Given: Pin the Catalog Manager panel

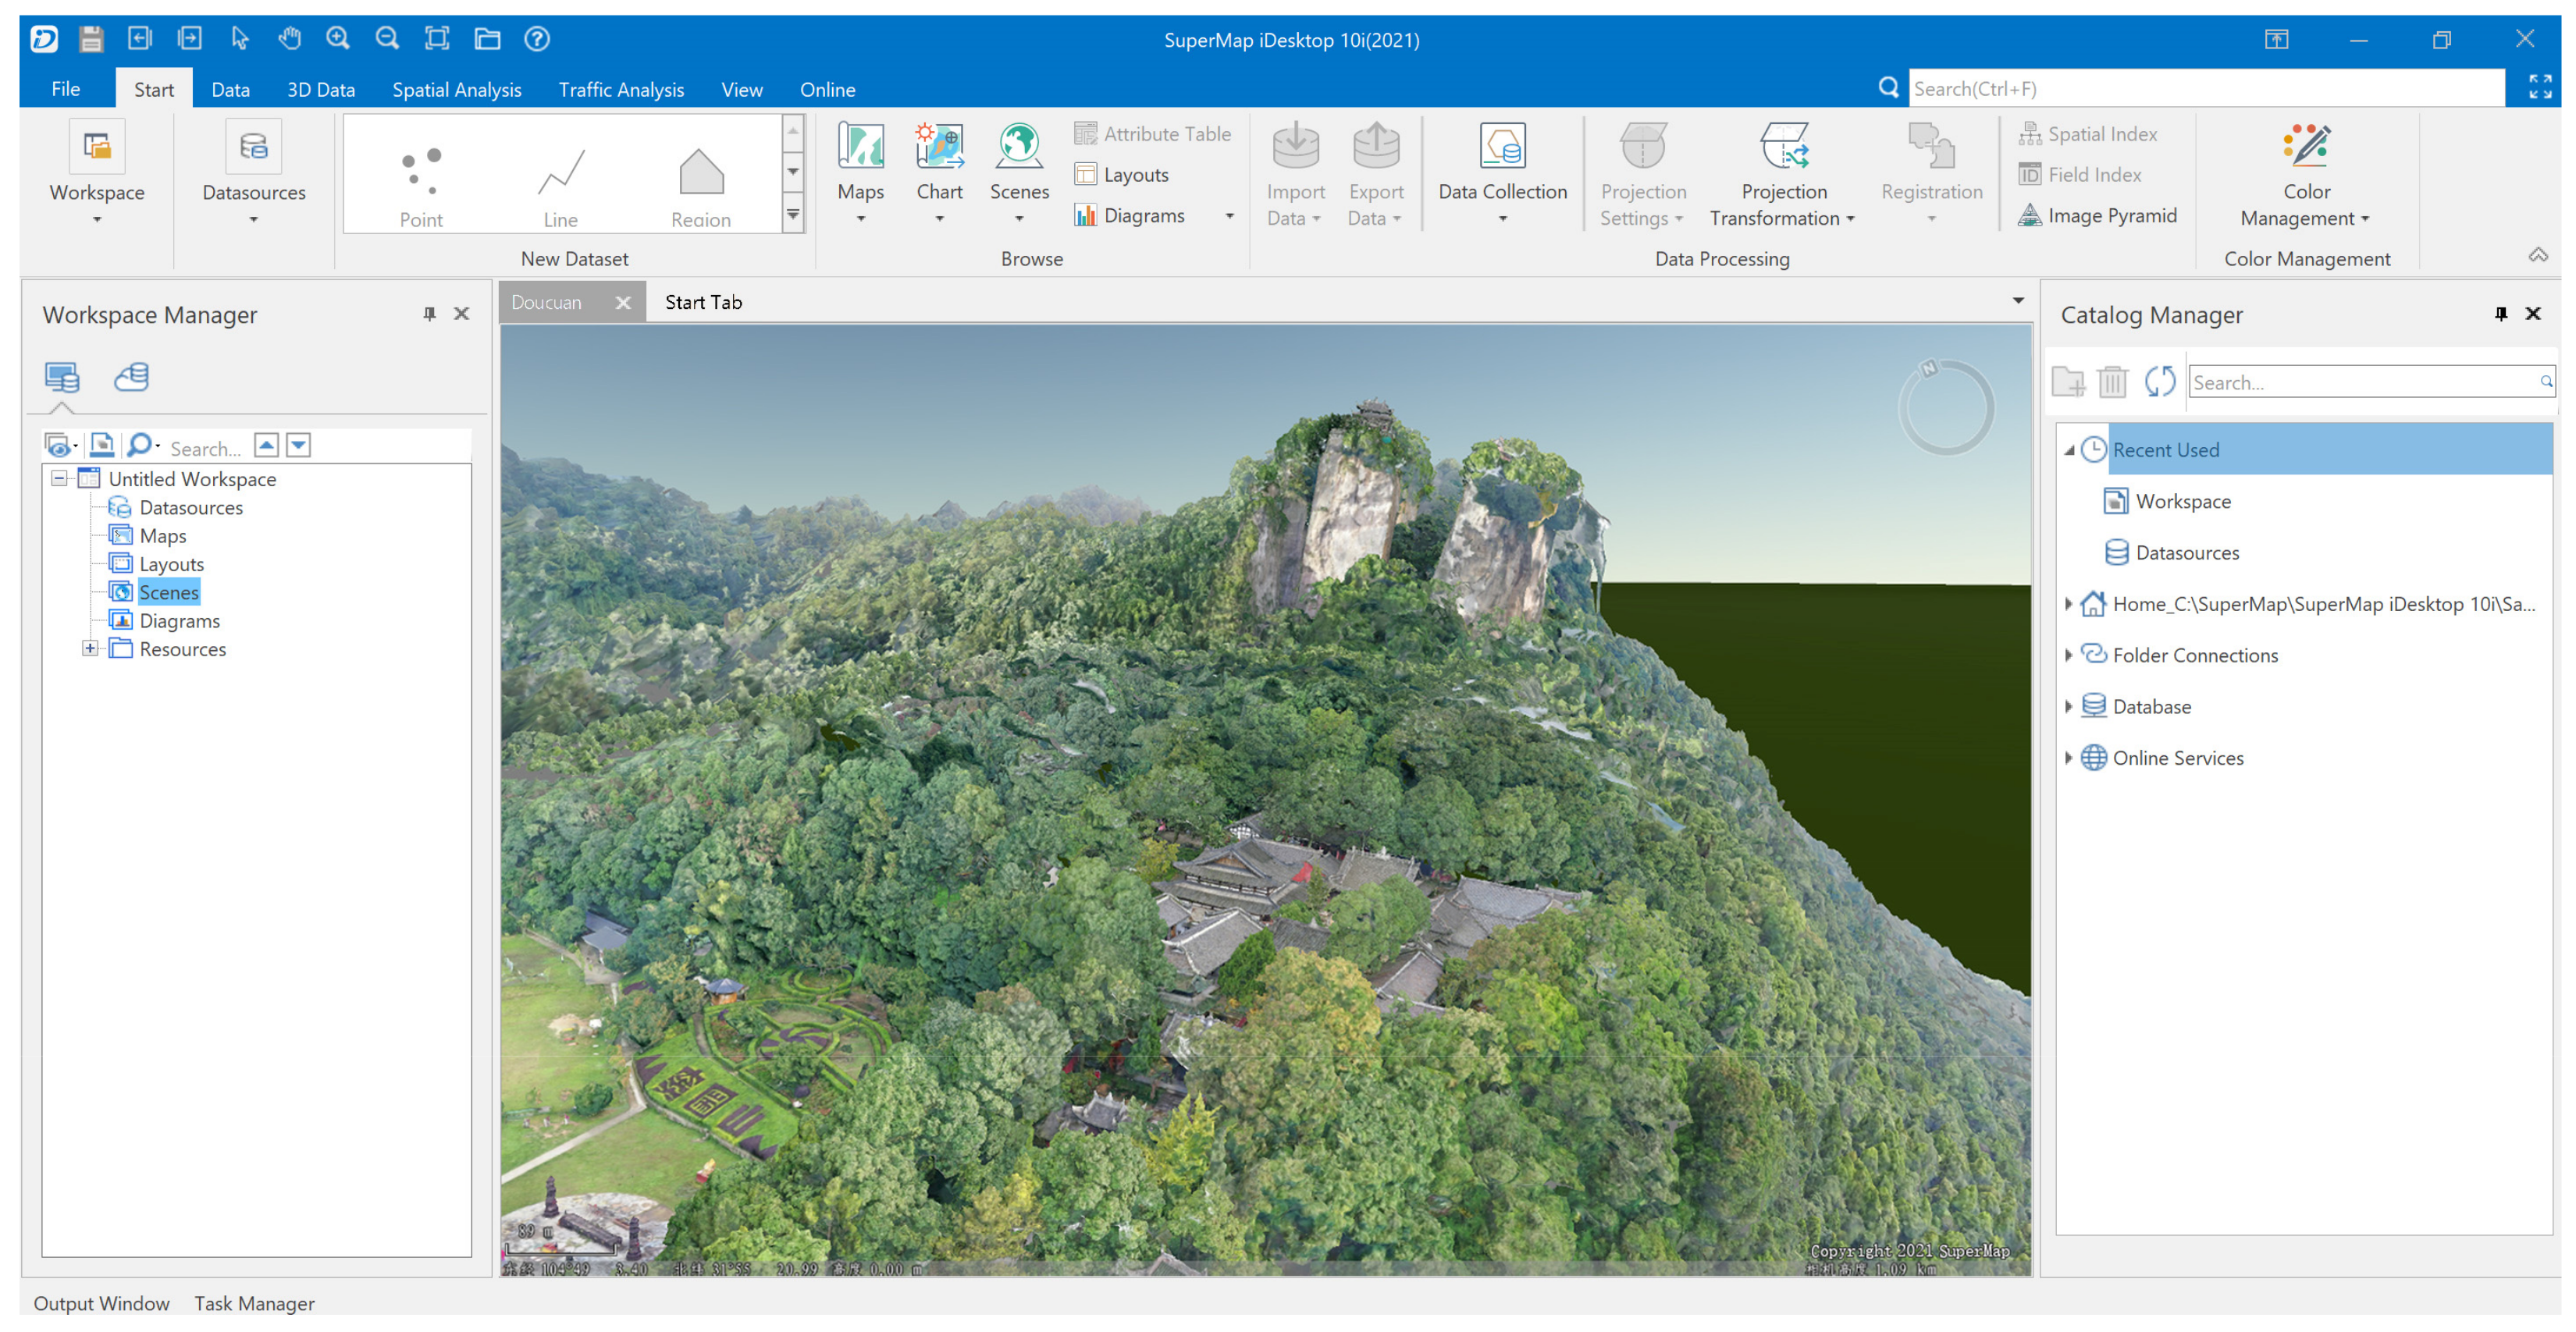Looking at the screenshot, I should 2500,314.
